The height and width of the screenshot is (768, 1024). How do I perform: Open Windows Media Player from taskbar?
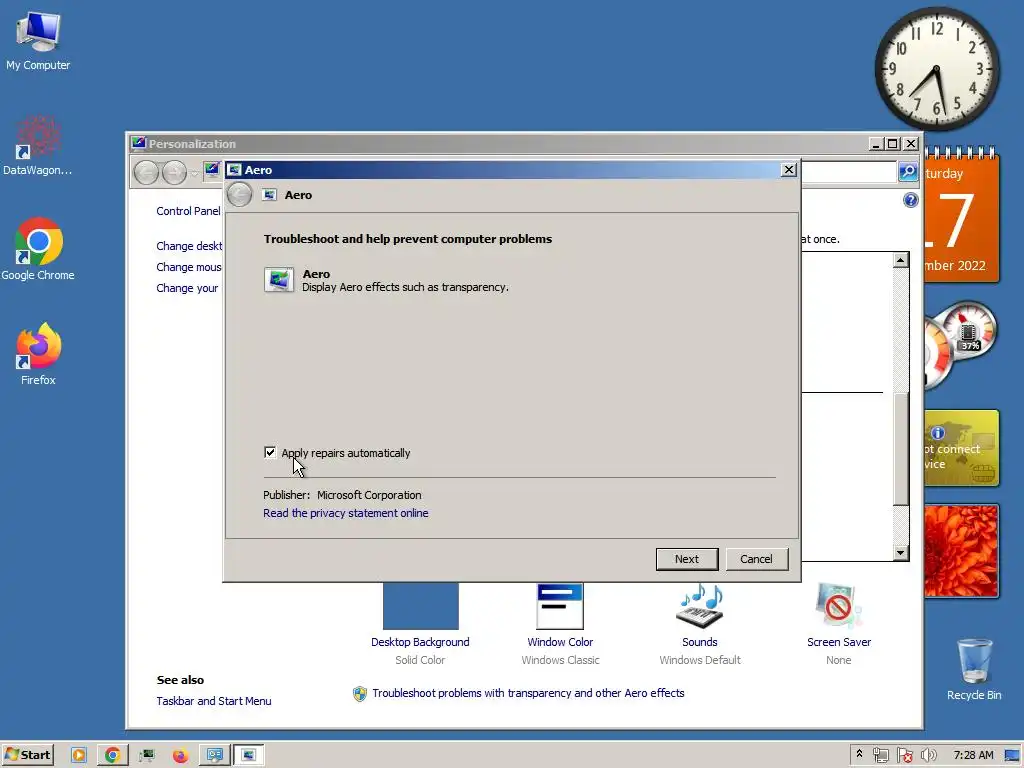coord(78,756)
